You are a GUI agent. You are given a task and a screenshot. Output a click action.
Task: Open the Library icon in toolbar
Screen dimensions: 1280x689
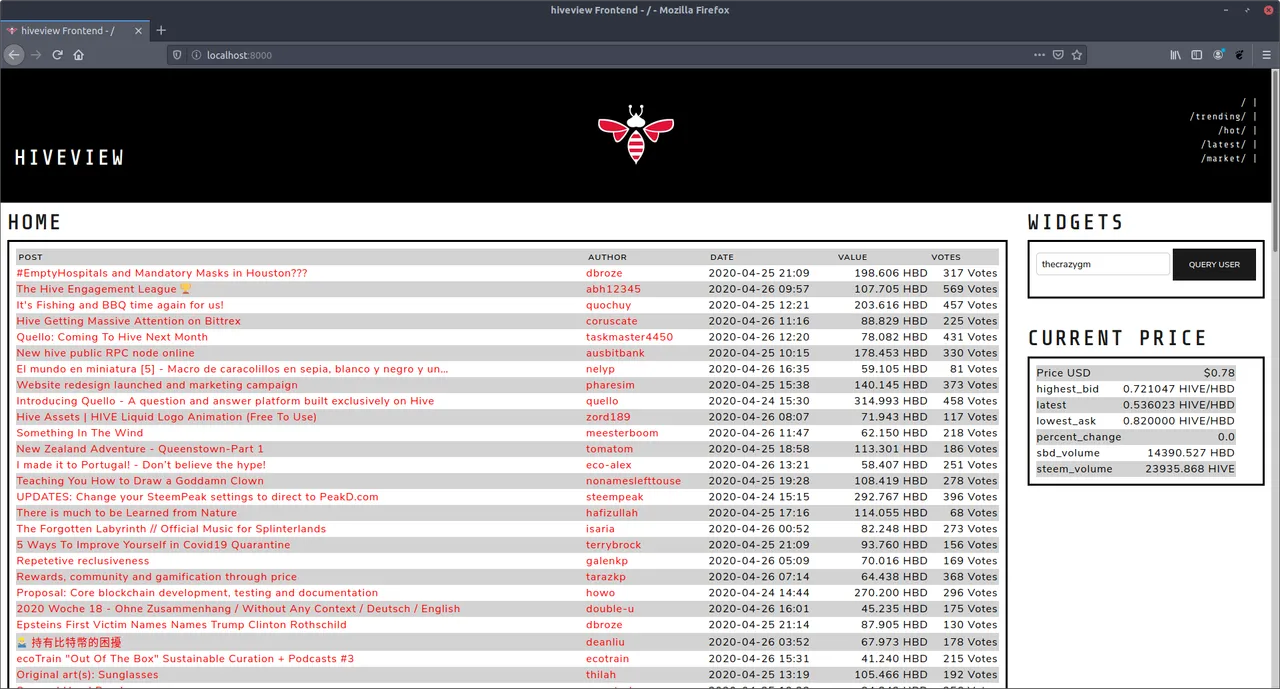pos(1176,55)
